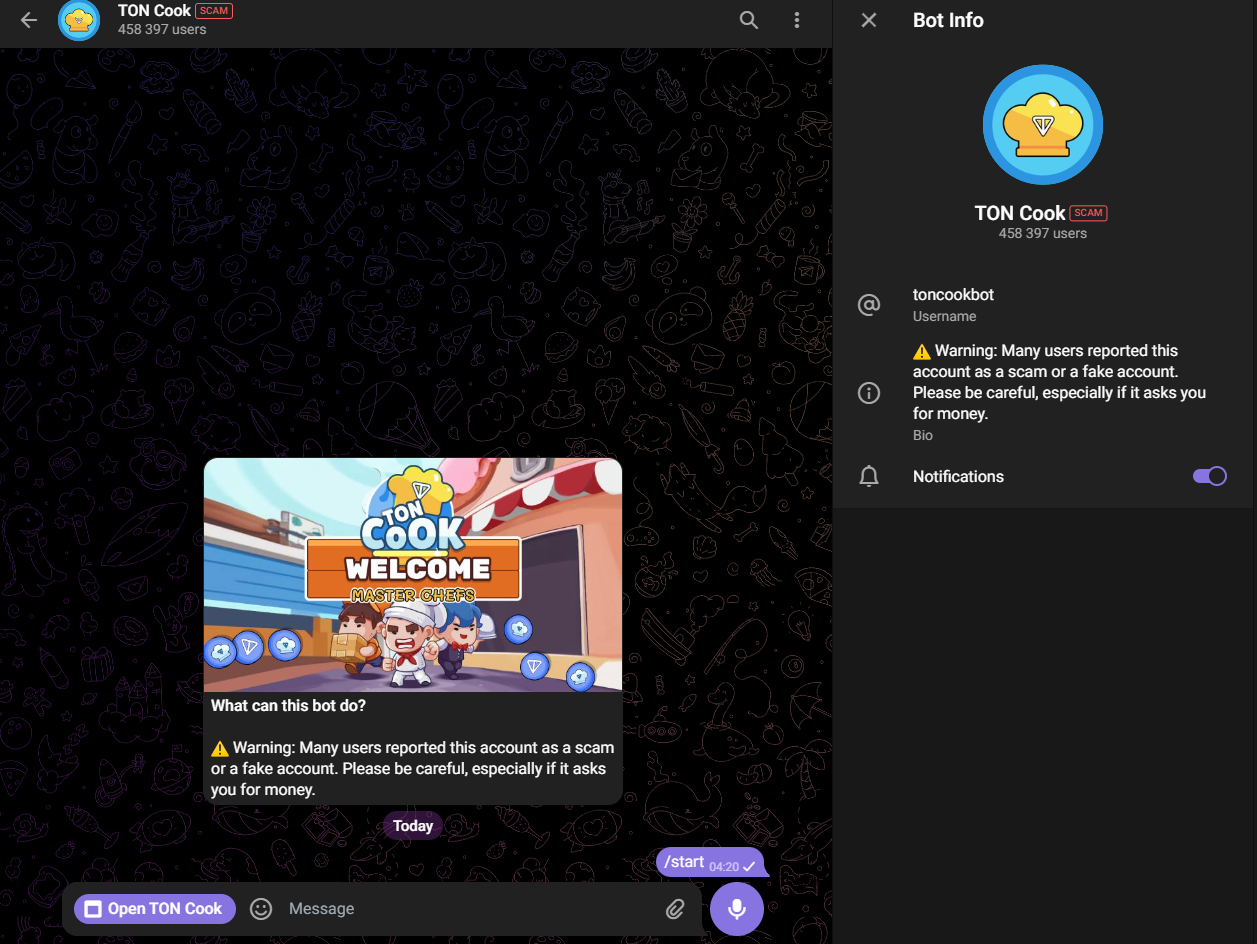Screen dimensions: 1257x944
Task: Click the 458 397 users count in Bot Info
Action: tap(1043, 233)
